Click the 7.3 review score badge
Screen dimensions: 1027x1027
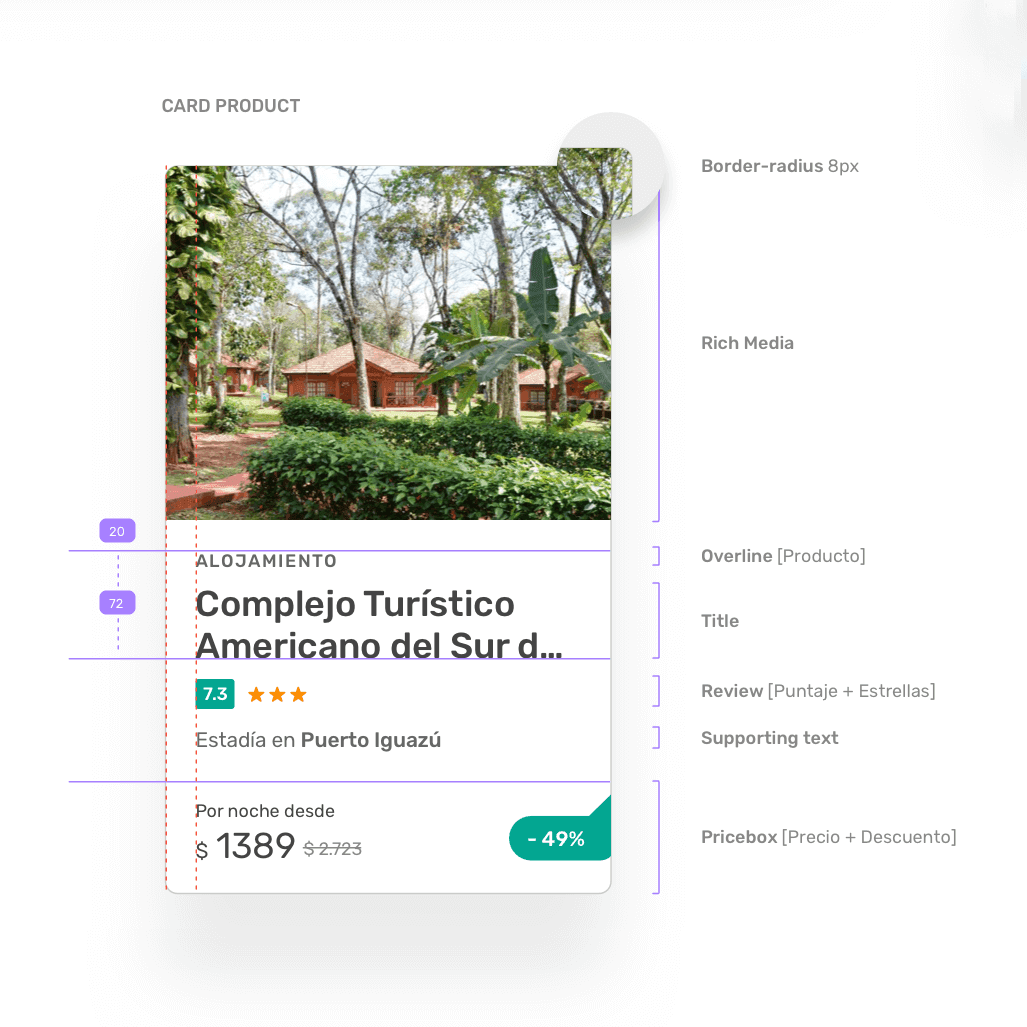tap(215, 694)
